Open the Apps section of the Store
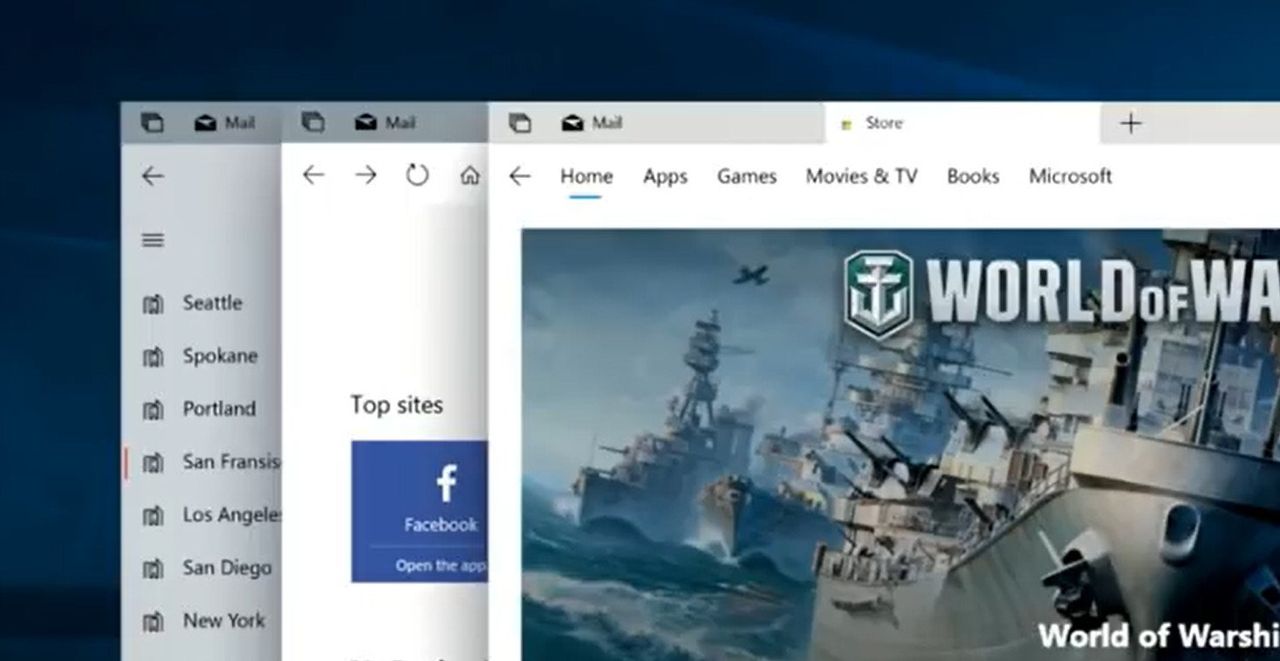 click(665, 177)
